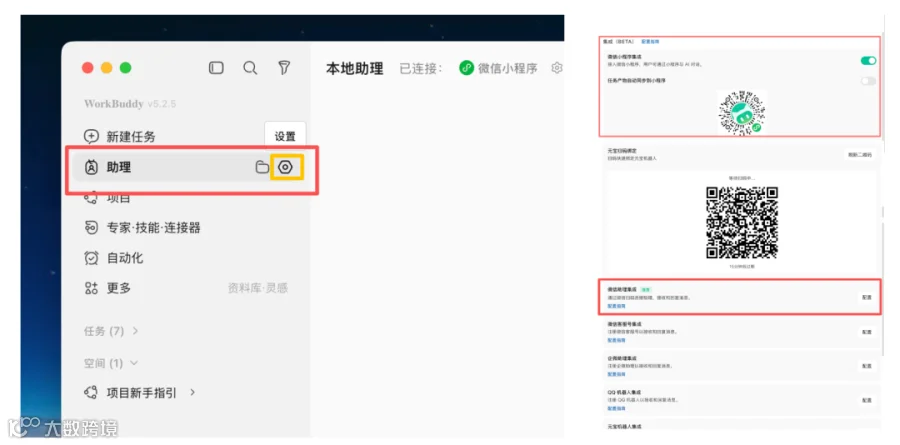This screenshot has width=900, height=445.
Task: Click the 自动化 alarm clock icon
Action: [91, 258]
